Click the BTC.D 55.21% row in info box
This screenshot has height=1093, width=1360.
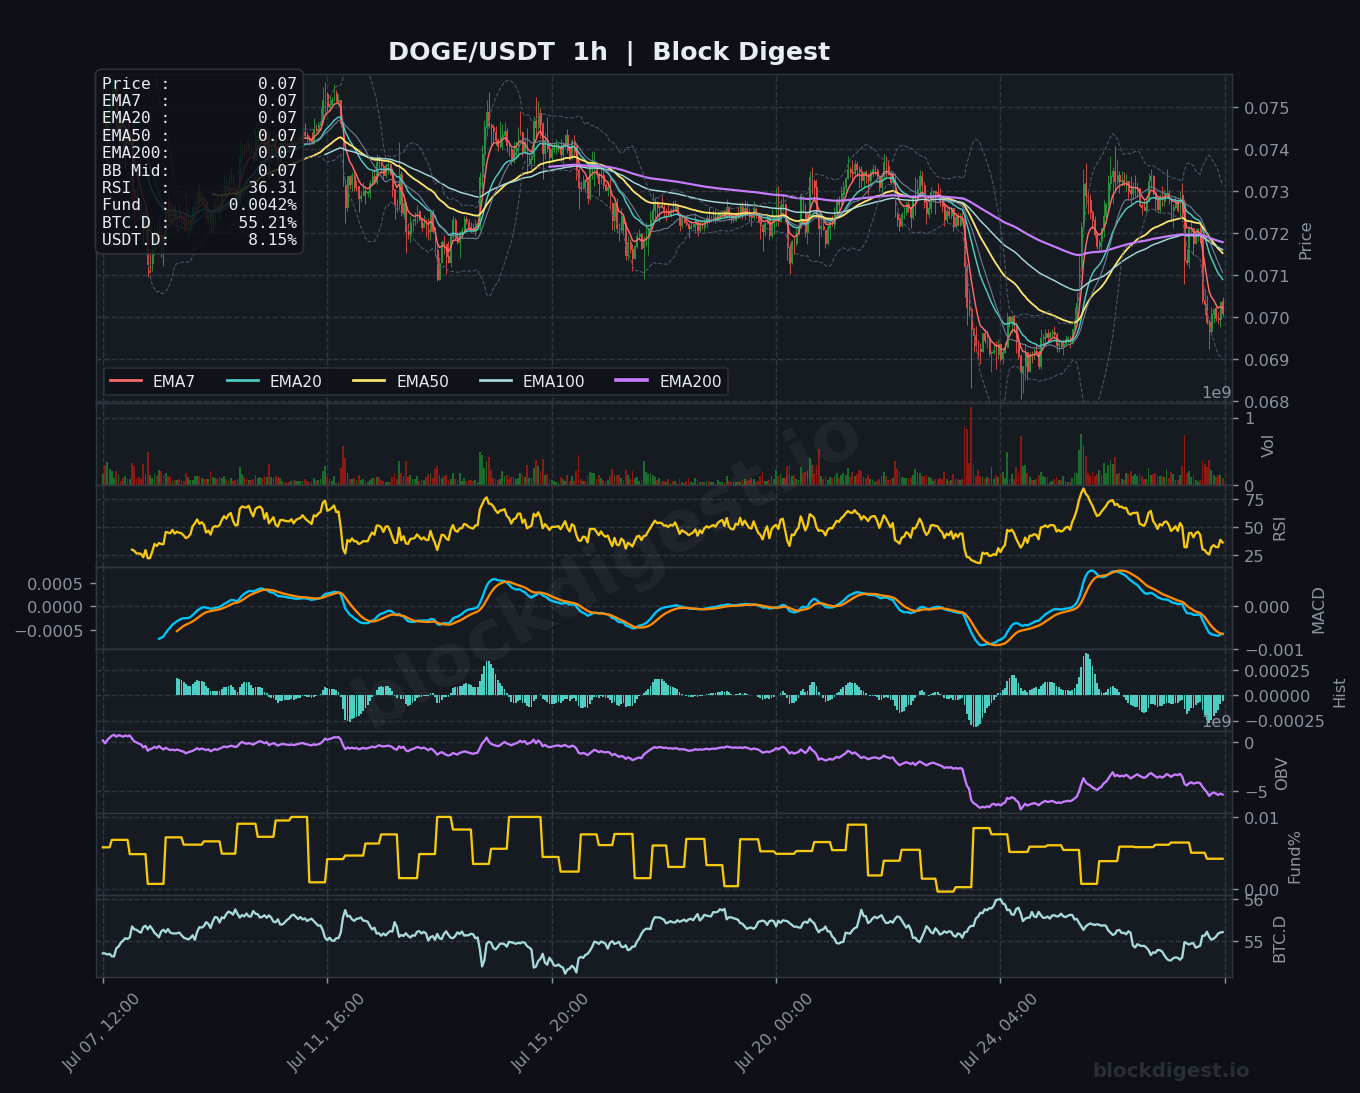point(199,222)
